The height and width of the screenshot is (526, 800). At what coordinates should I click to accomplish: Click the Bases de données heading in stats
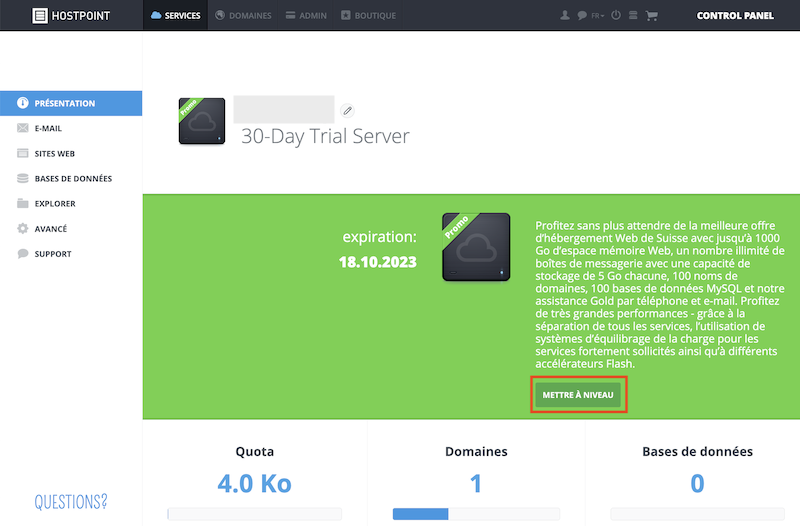click(x=697, y=452)
